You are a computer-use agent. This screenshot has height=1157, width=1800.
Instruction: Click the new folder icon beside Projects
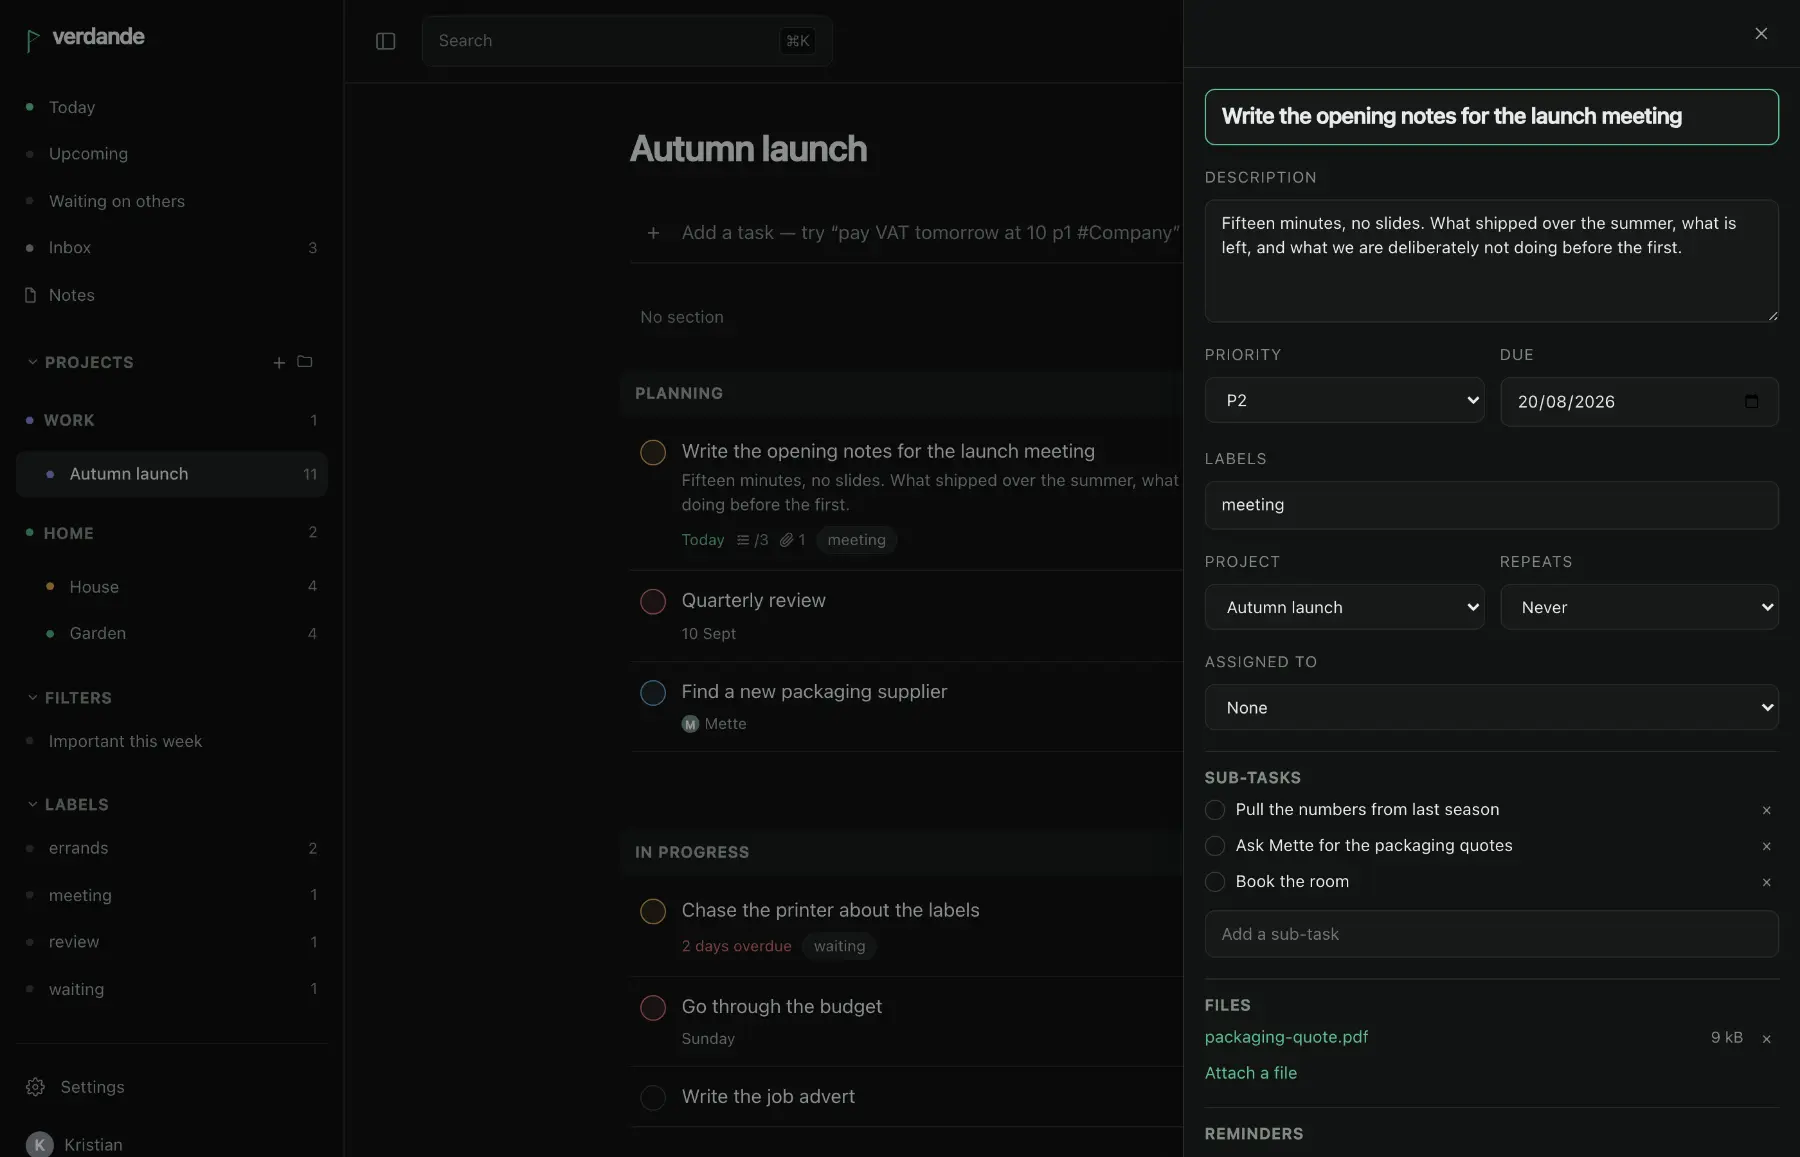[x=305, y=361]
